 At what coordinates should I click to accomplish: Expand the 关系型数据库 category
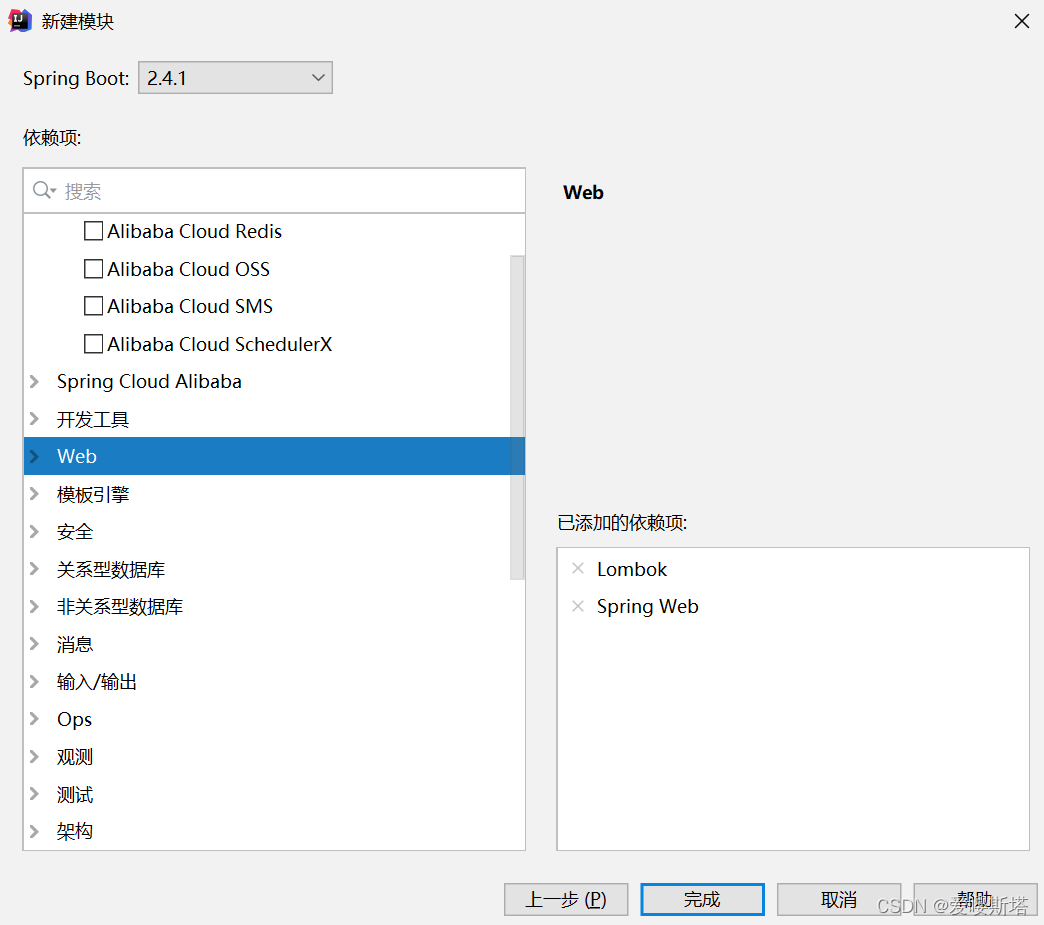click(x=35, y=569)
